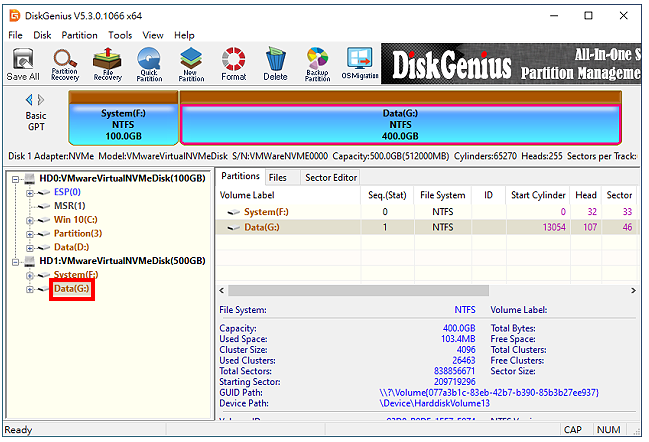Screen dimensions: 649x442
Task: Select ESP(0) in the disk tree
Action: pos(67,192)
